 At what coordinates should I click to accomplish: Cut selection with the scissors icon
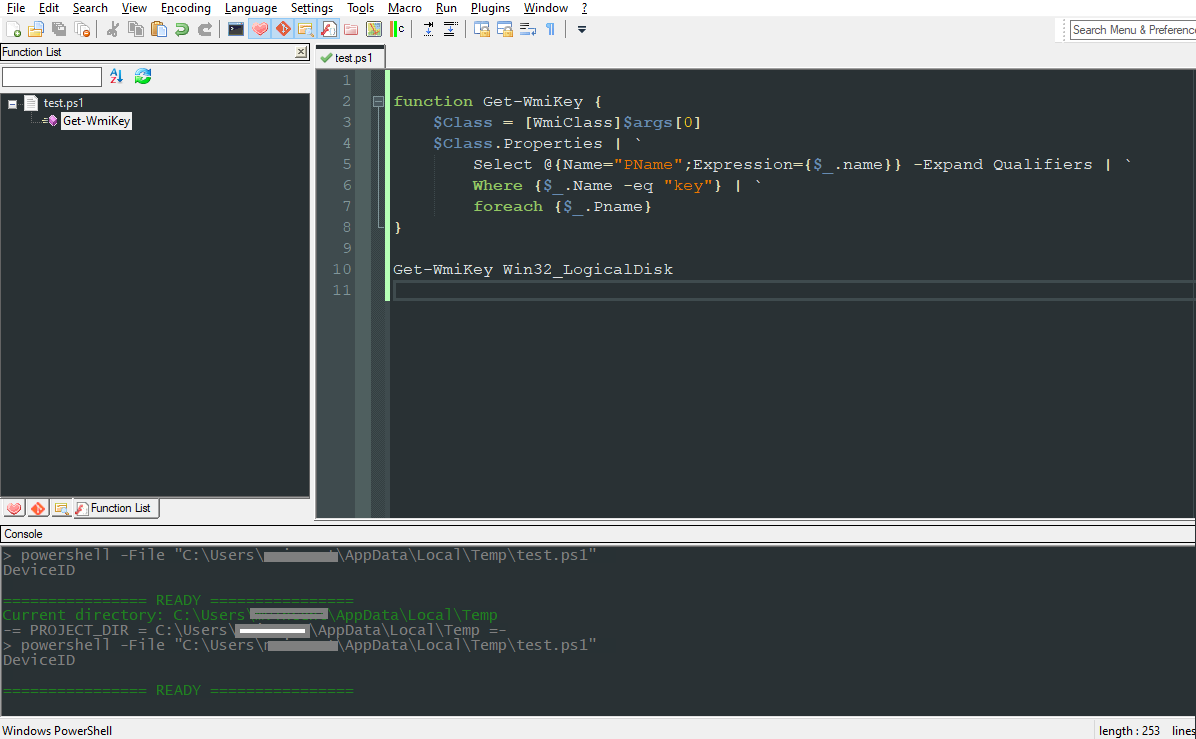[x=113, y=30]
